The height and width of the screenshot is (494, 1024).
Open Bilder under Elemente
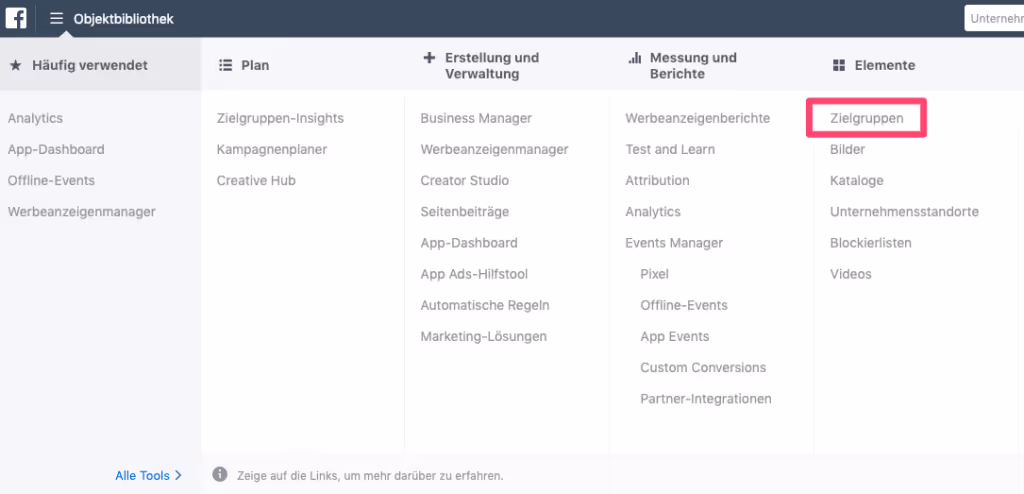click(x=847, y=150)
